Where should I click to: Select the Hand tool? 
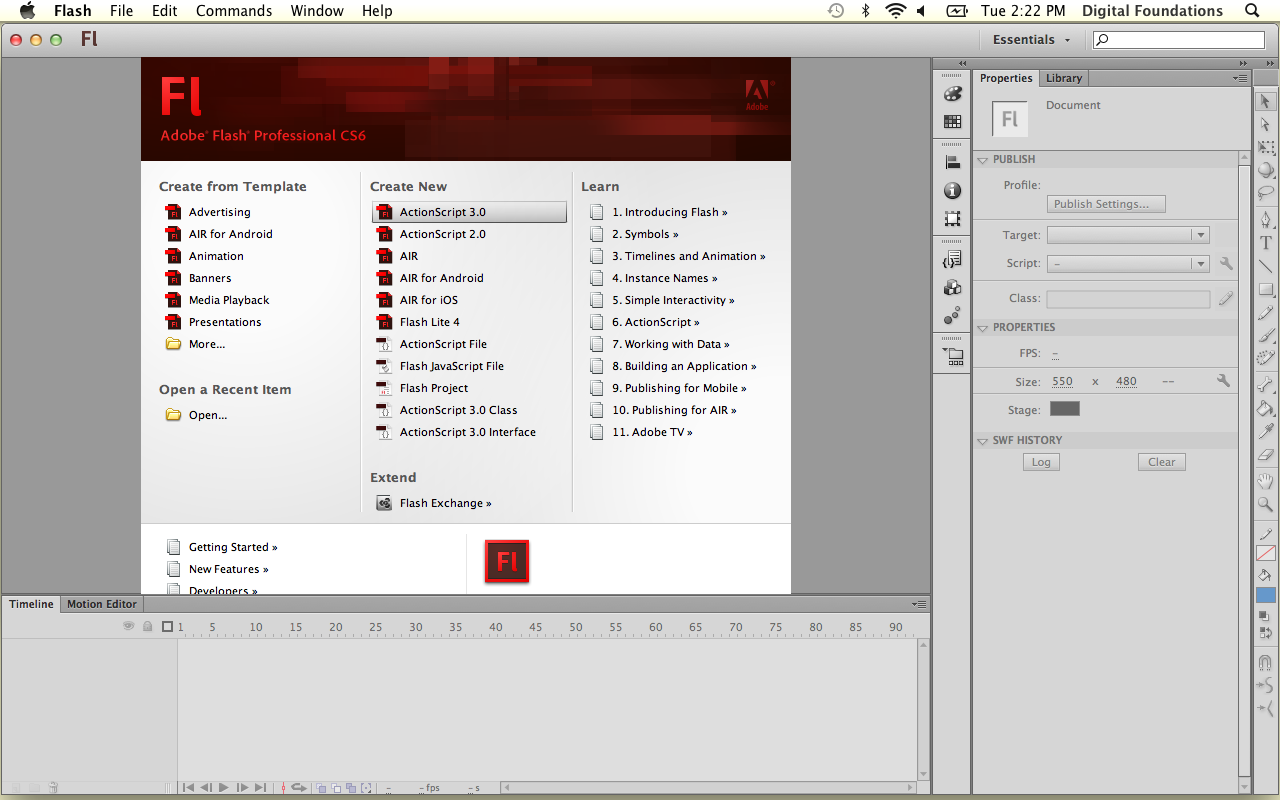(1266, 481)
